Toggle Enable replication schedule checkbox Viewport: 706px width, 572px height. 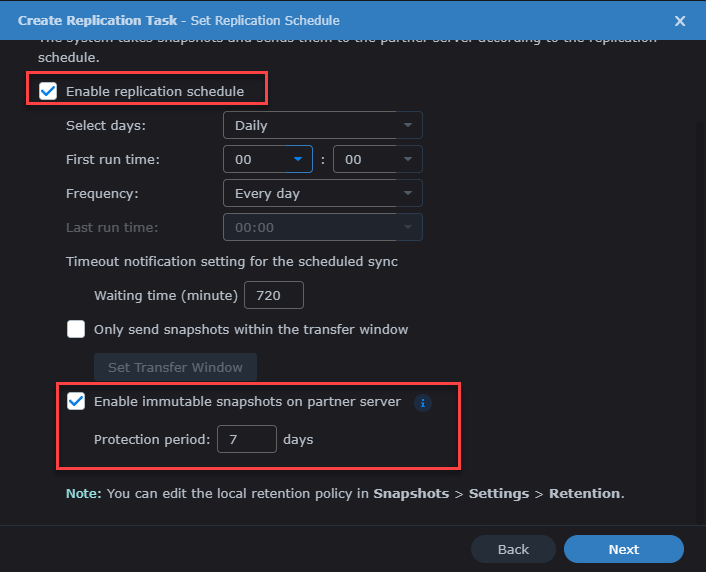pyautogui.click(x=48, y=92)
